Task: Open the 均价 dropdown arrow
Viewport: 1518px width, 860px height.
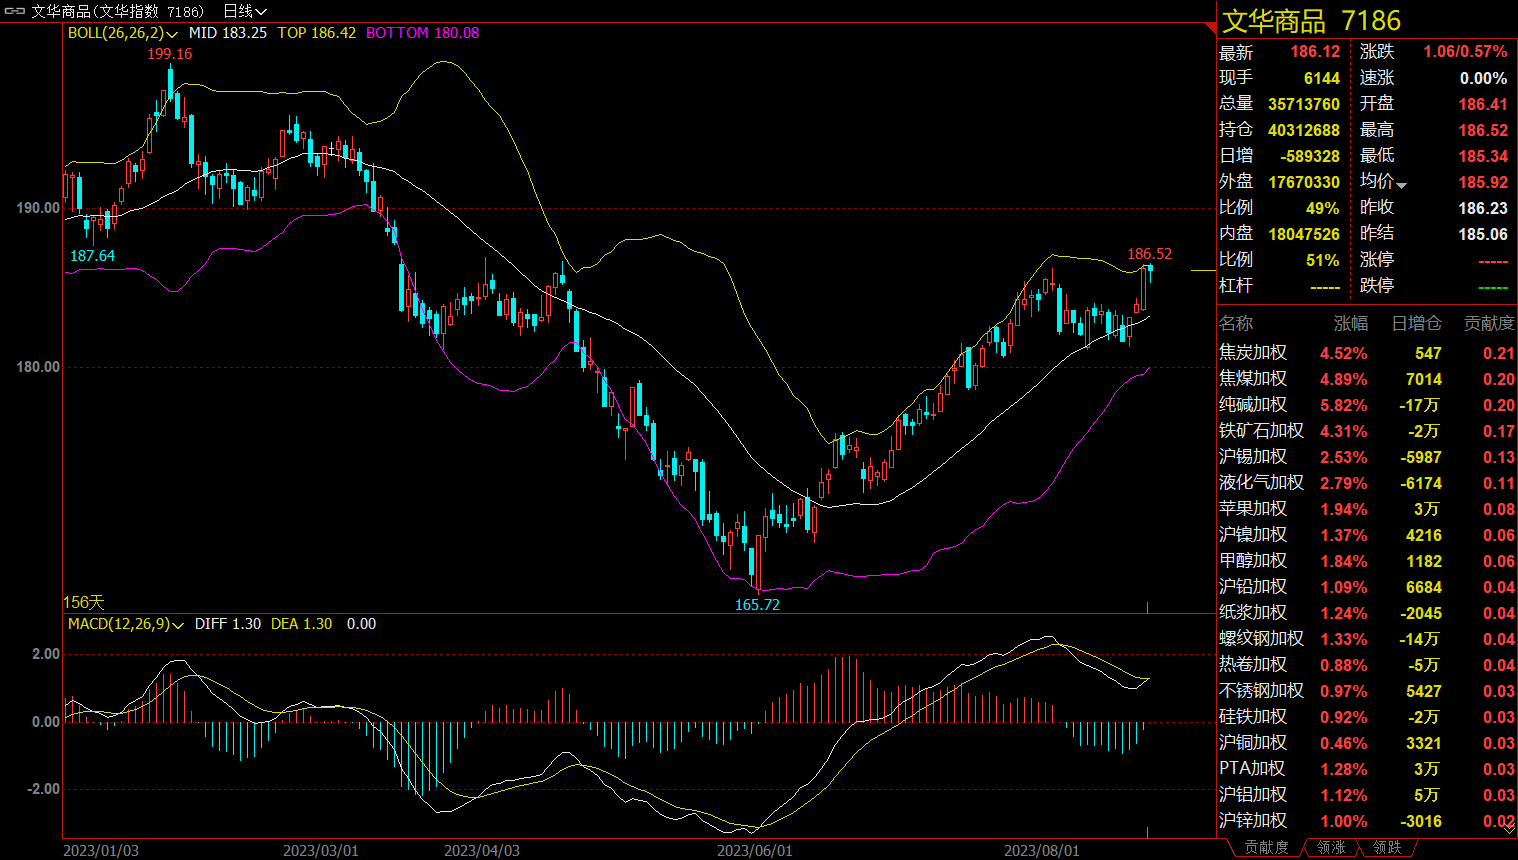Action: coord(1401,185)
